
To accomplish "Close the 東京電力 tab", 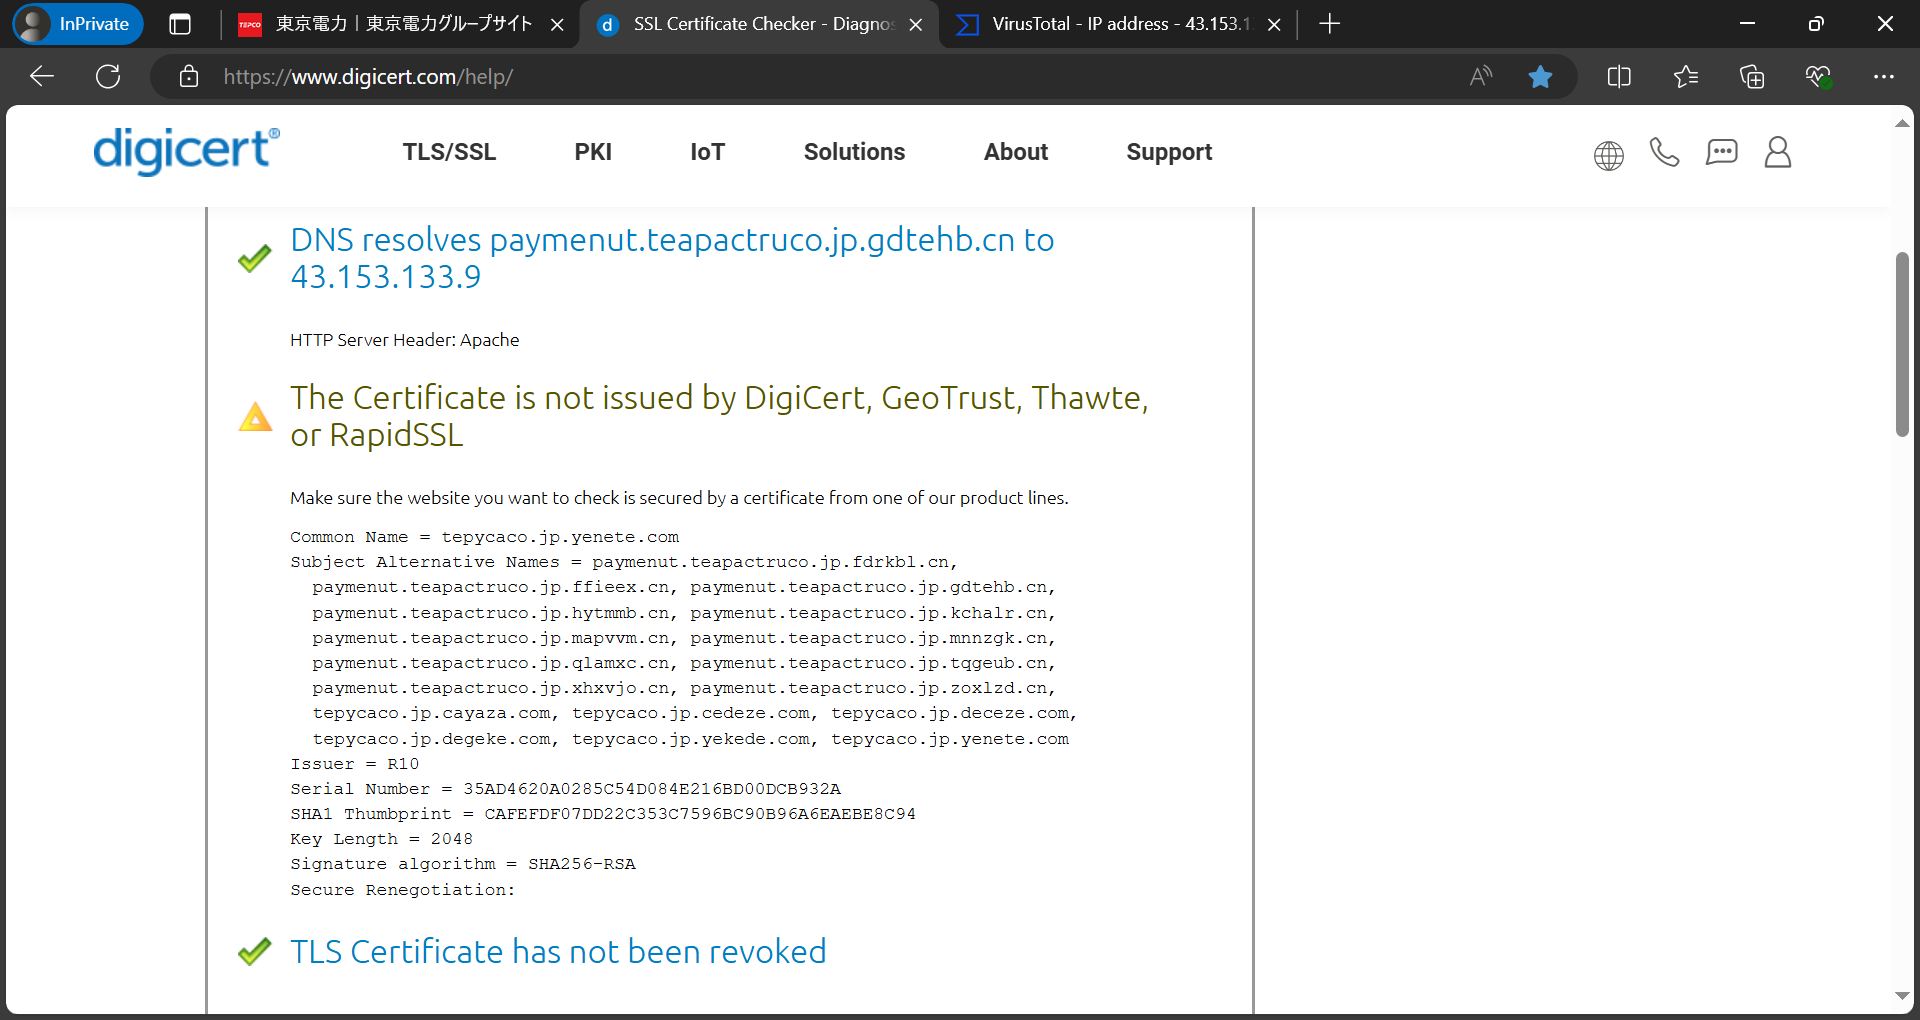I will click(557, 24).
